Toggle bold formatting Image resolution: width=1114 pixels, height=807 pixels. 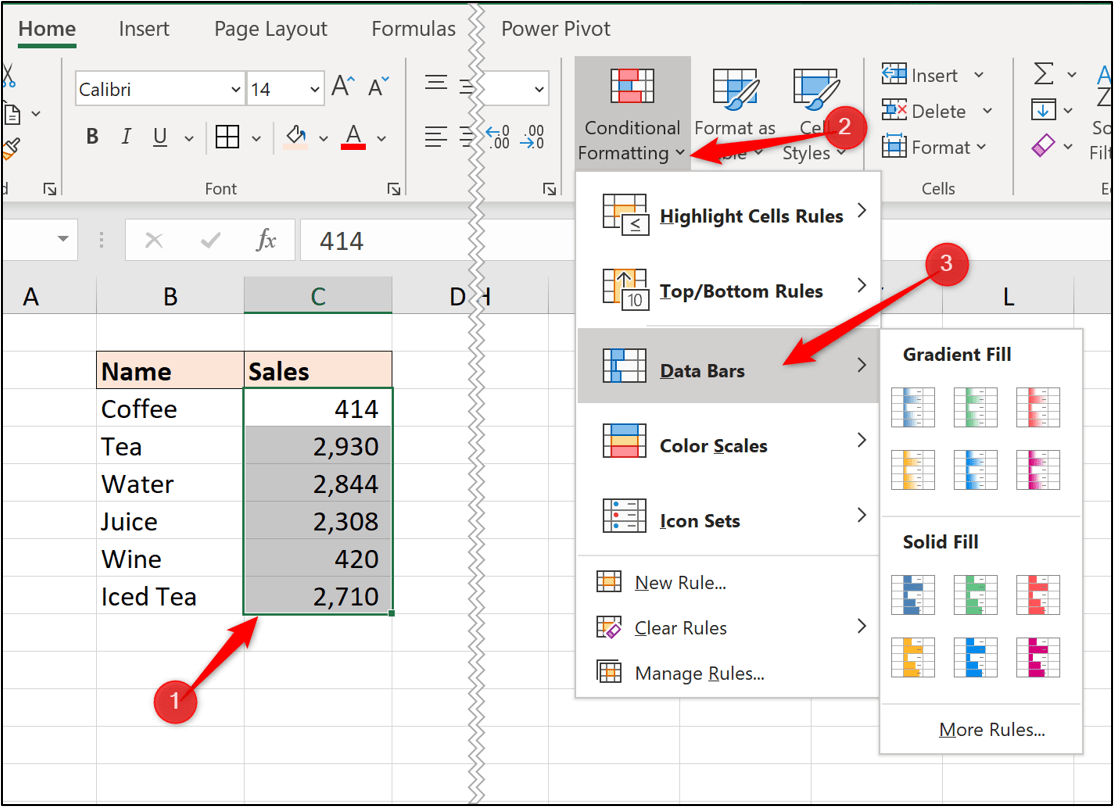click(91, 137)
